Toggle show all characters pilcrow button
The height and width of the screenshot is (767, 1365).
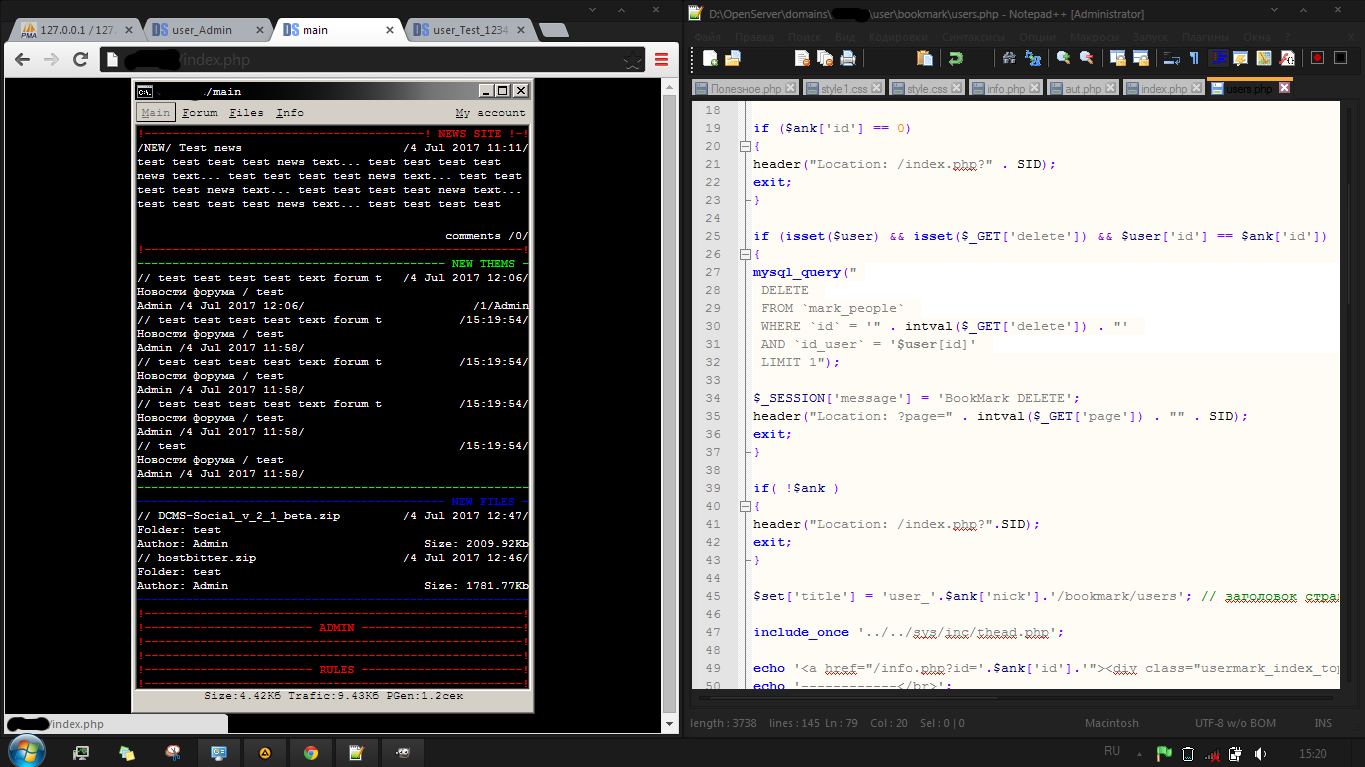[1194, 58]
